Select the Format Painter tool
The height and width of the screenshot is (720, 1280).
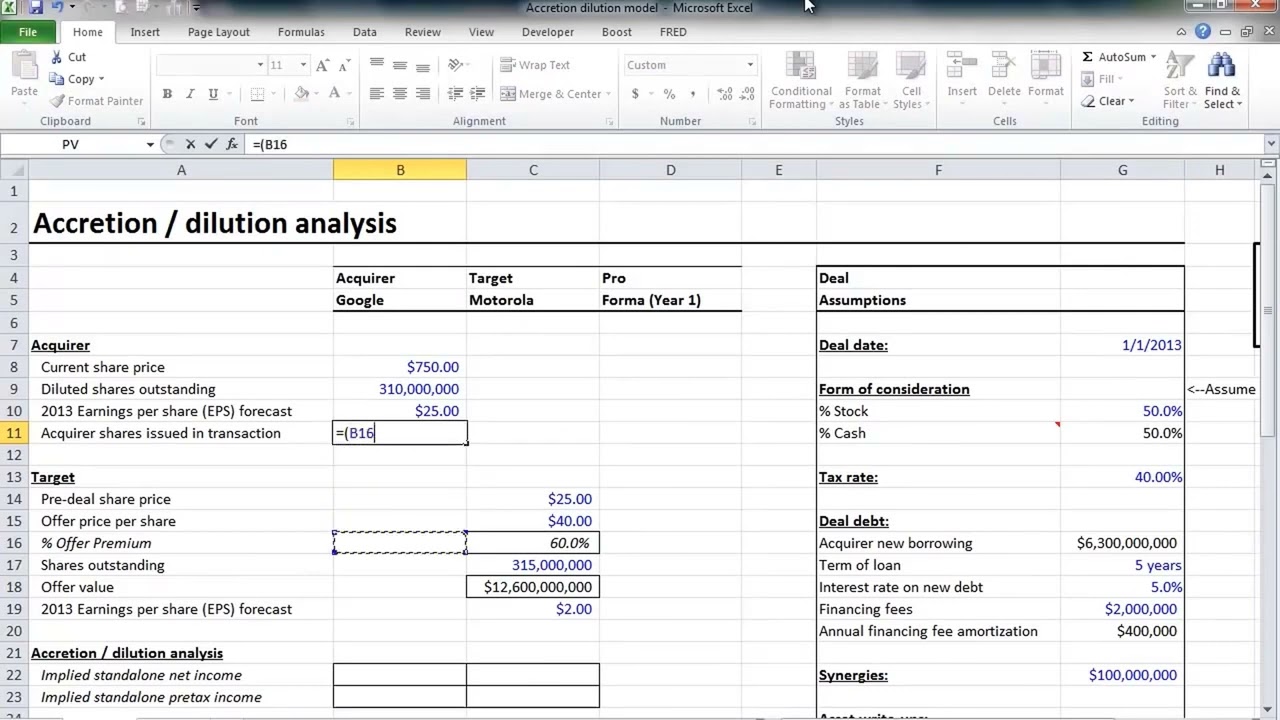pyautogui.click(x=97, y=101)
